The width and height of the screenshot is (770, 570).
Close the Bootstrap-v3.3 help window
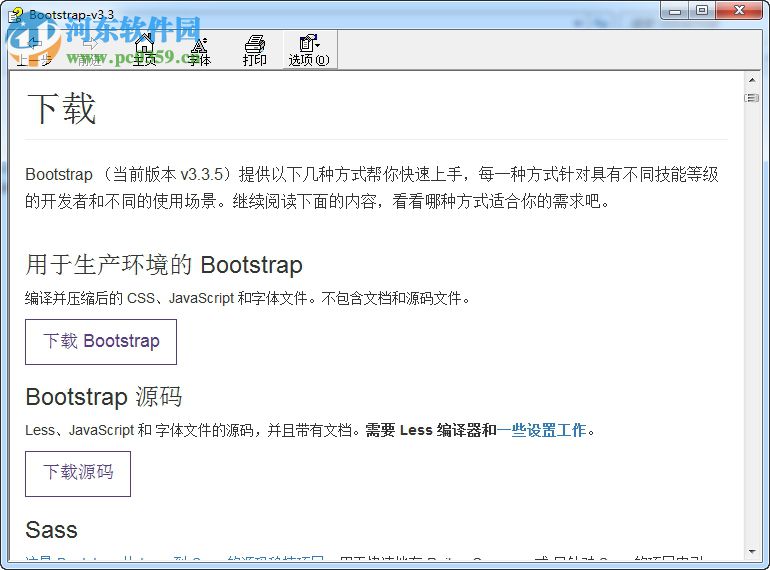coord(740,11)
